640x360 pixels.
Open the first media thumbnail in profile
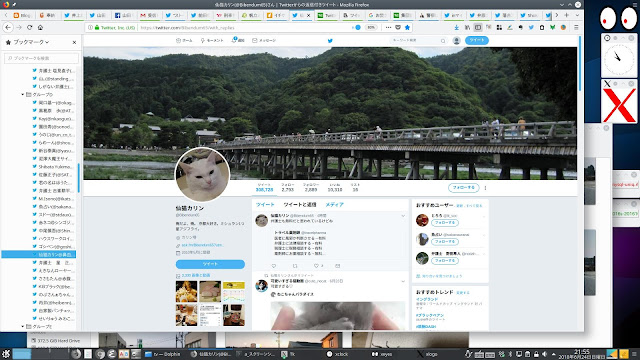187,291
